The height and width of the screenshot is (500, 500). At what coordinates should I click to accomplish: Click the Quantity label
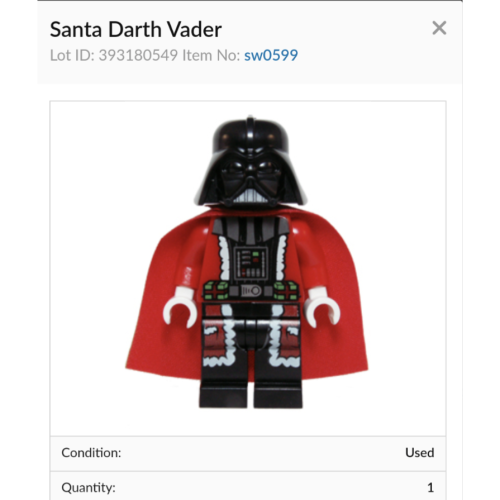pyautogui.click(x=88, y=488)
